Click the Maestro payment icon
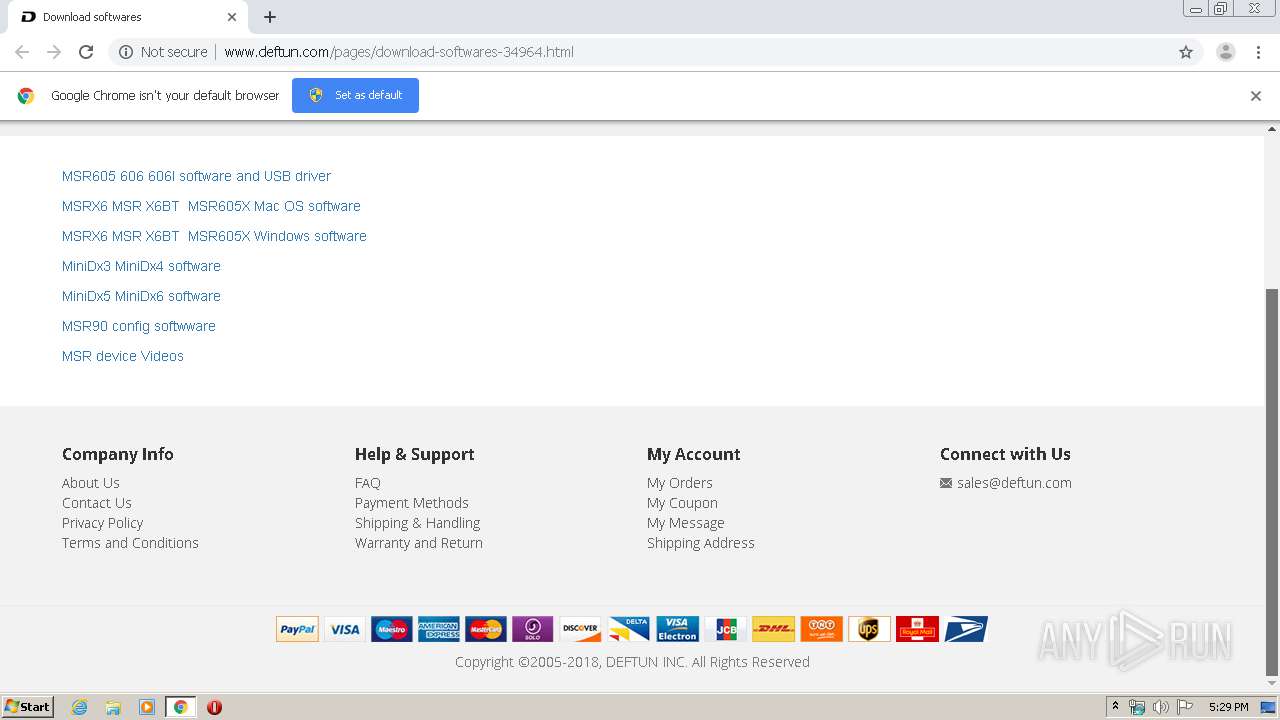 click(x=392, y=629)
